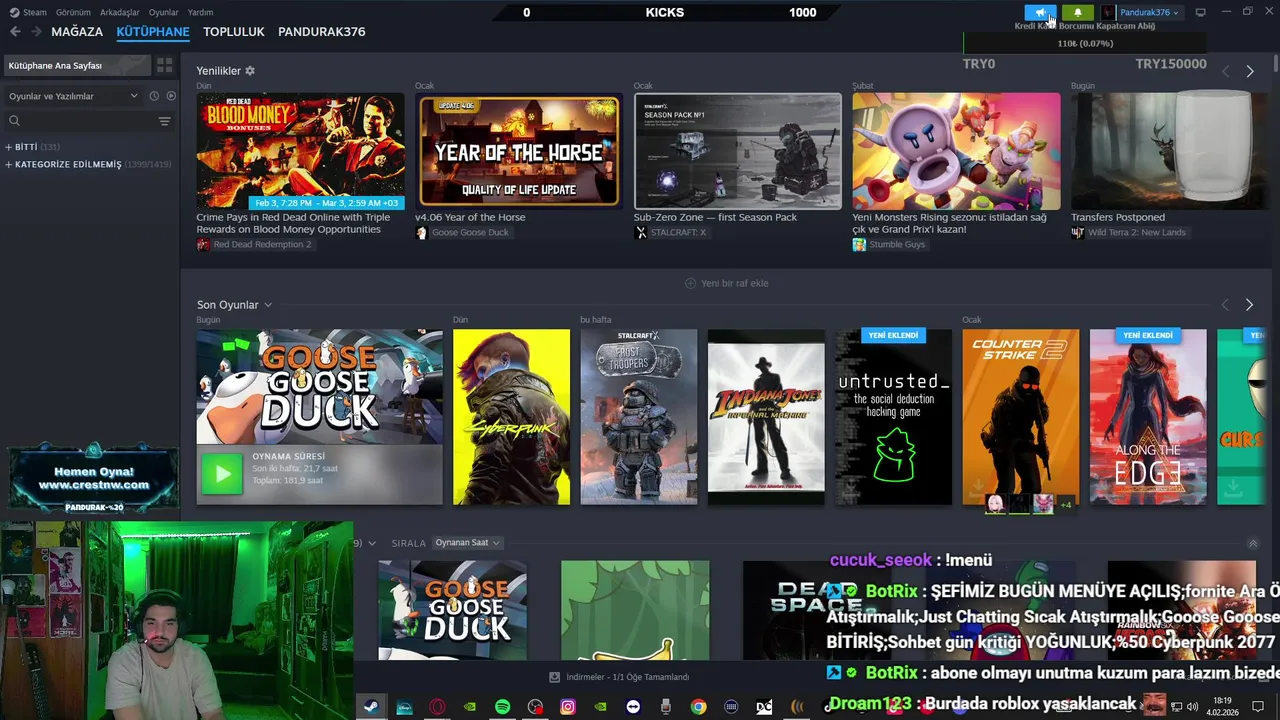Click Yeni bir raf ekle
This screenshot has width=1280, height=720.
pyautogui.click(x=727, y=283)
